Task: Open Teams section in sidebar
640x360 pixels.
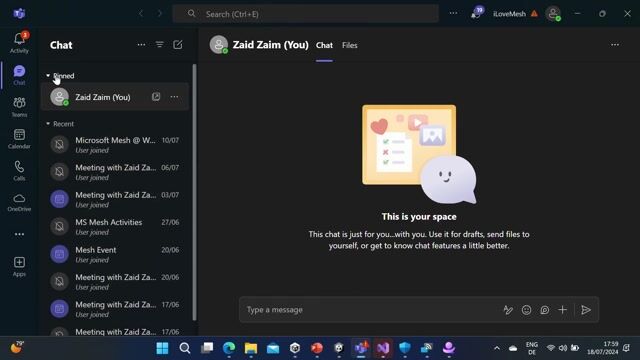Action: pos(19,107)
